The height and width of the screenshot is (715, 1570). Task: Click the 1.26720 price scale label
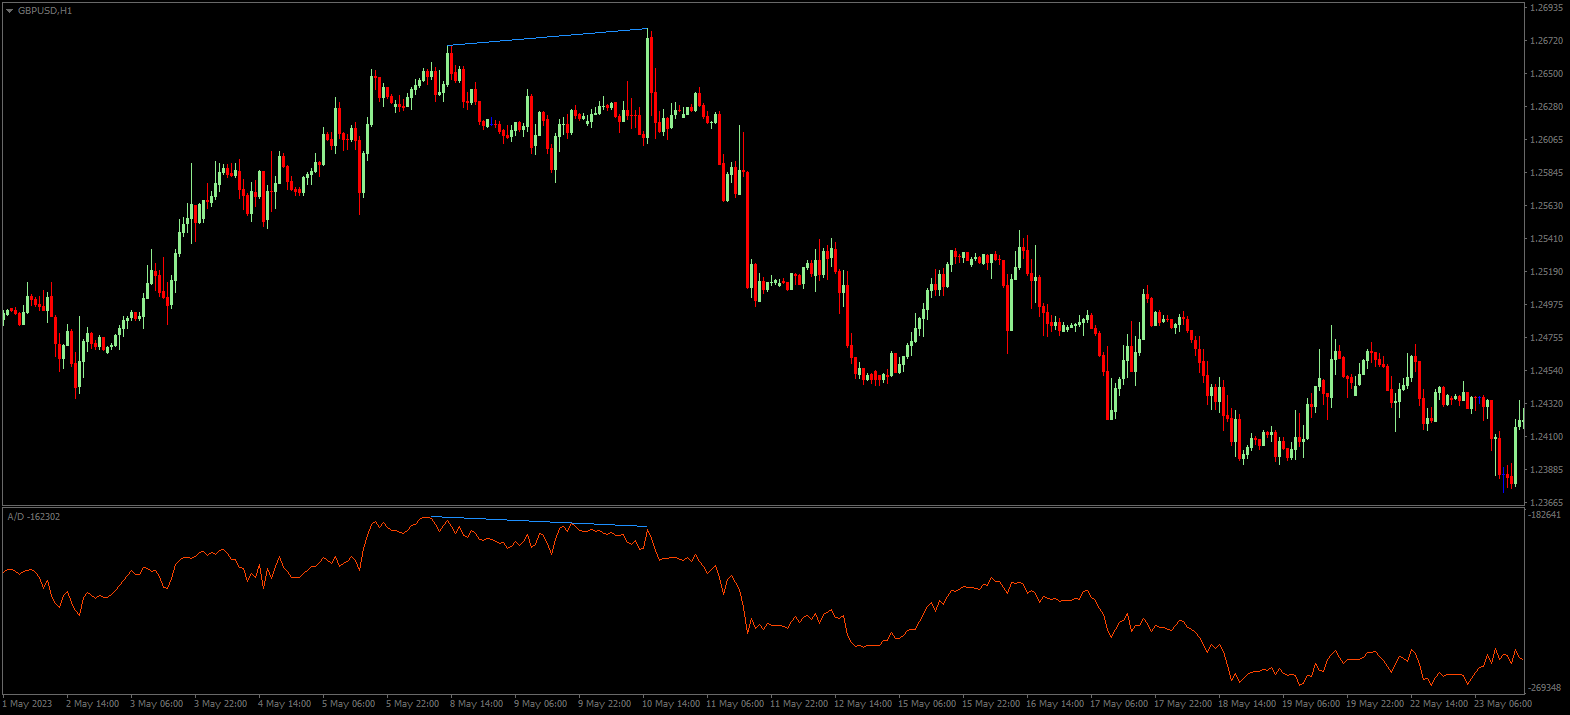(x=1546, y=41)
